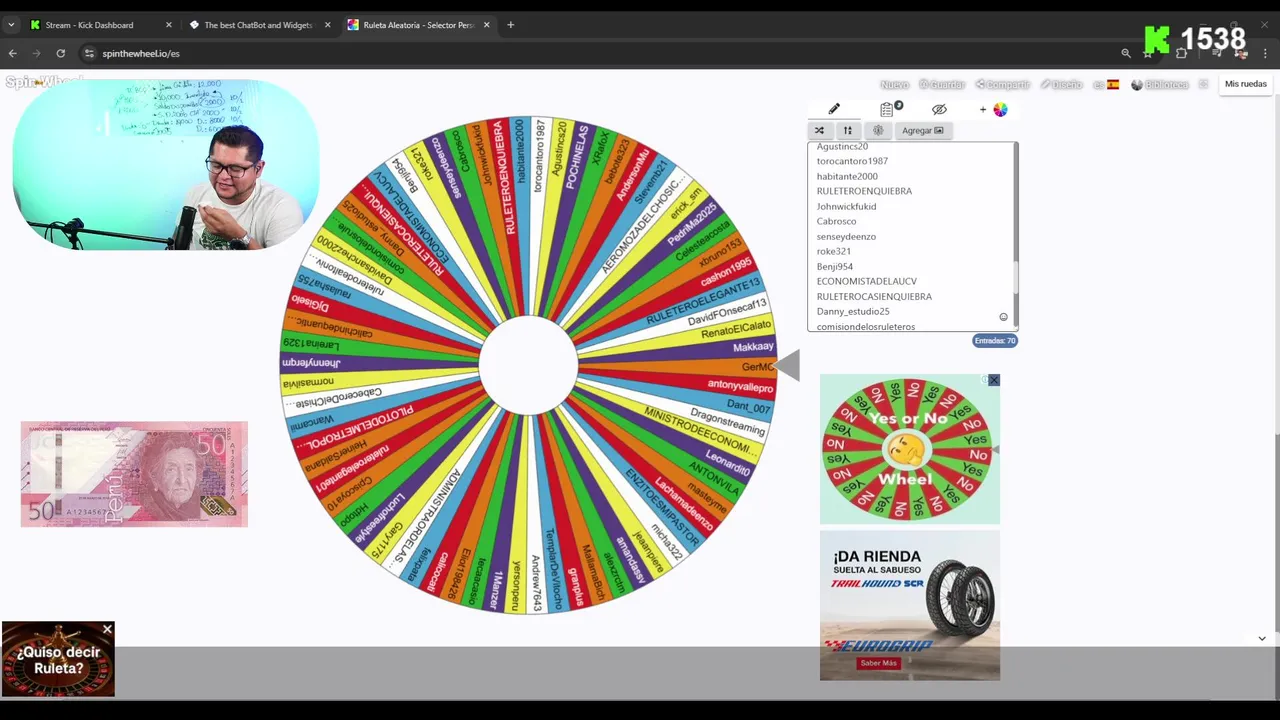
Task: Go back in the browser
Action: [x=13, y=53]
